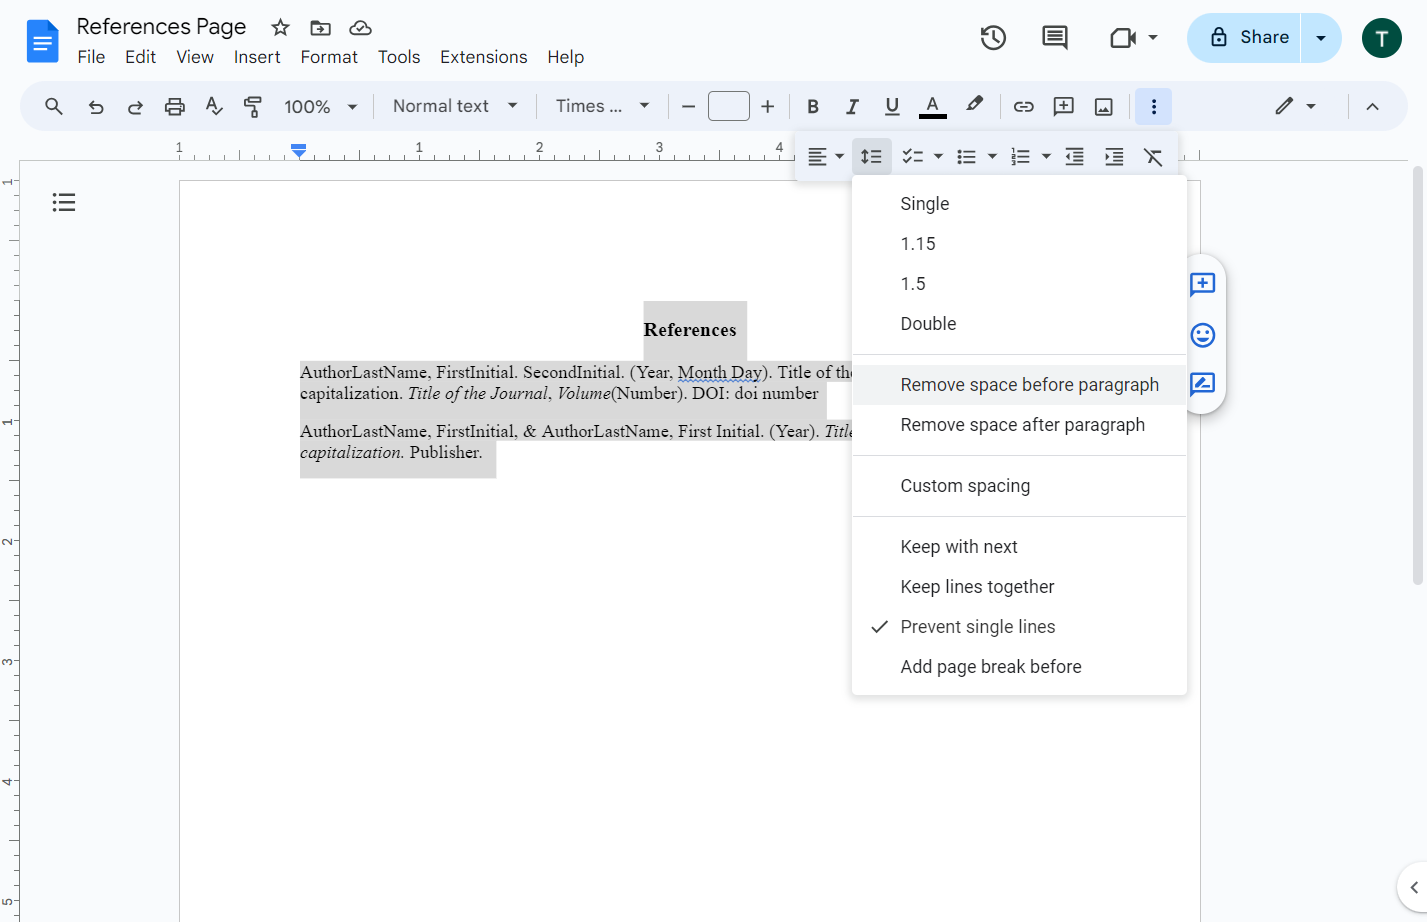Screen dimensions: 1427x922
Task: Insert link using the chain icon
Action: click(1023, 106)
